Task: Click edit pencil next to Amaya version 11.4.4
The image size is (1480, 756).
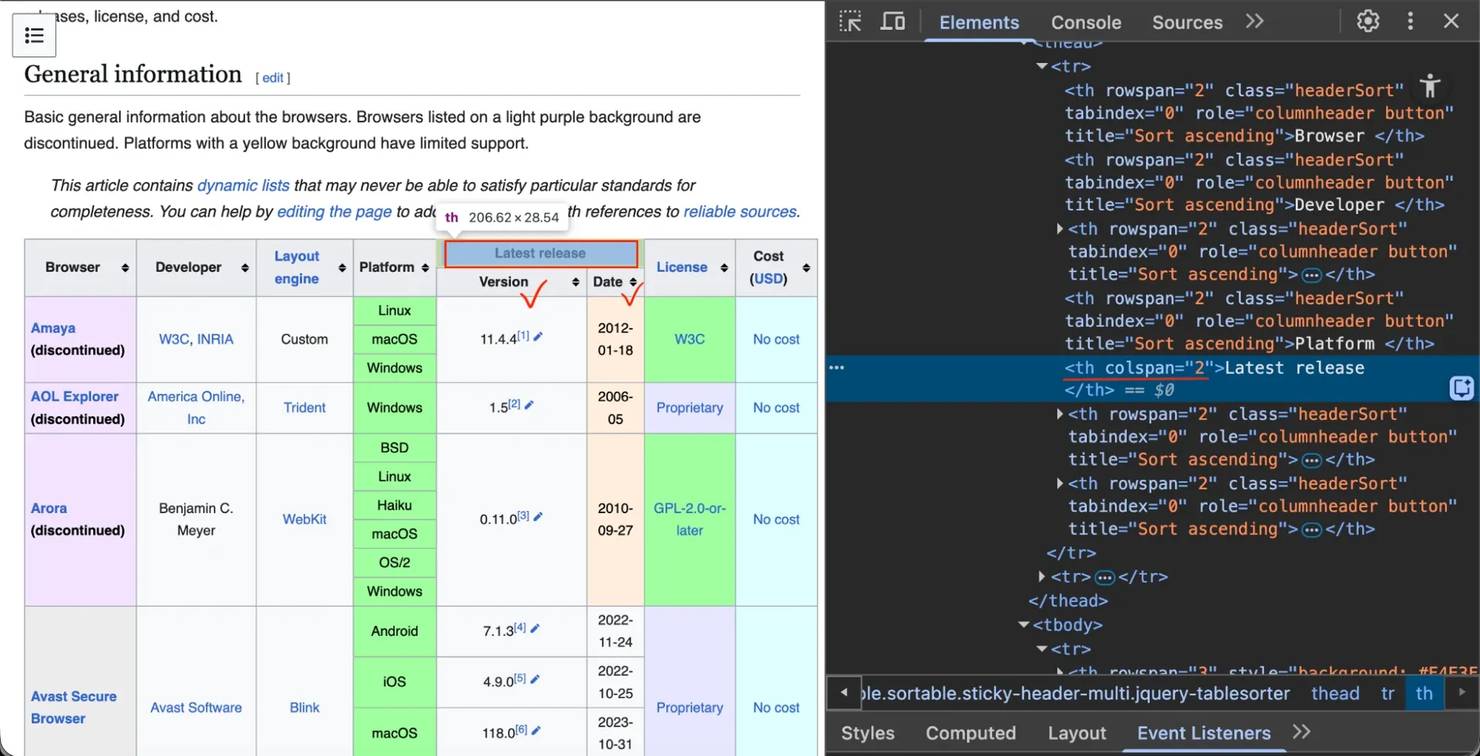Action: point(538,338)
